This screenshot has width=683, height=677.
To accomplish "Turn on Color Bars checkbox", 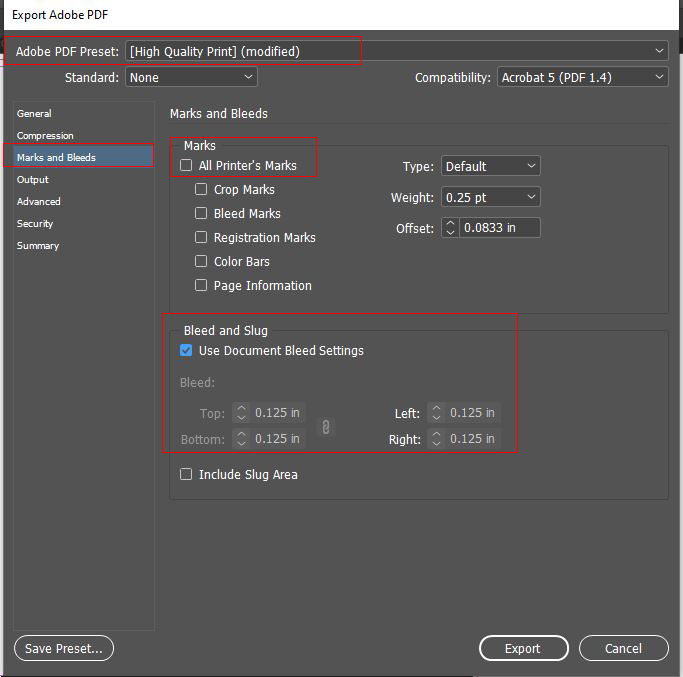I will tap(201, 261).
